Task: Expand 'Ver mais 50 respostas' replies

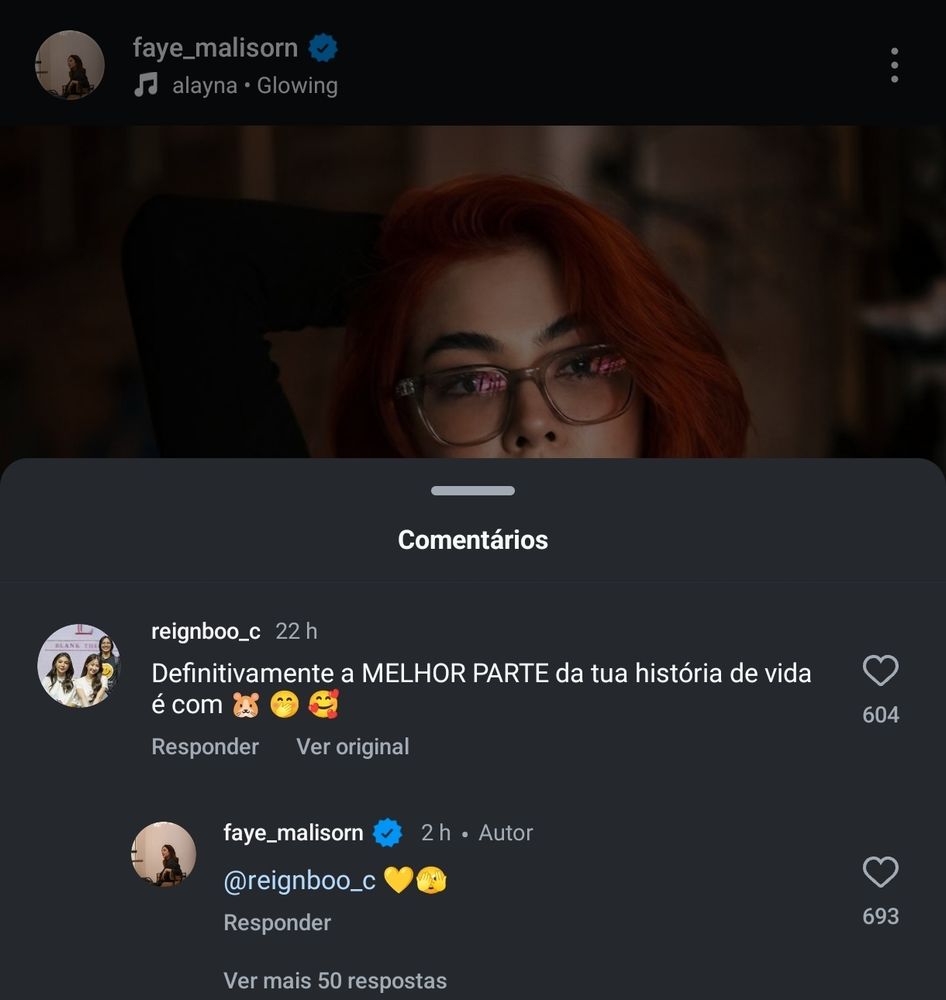Action: pos(335,980)
